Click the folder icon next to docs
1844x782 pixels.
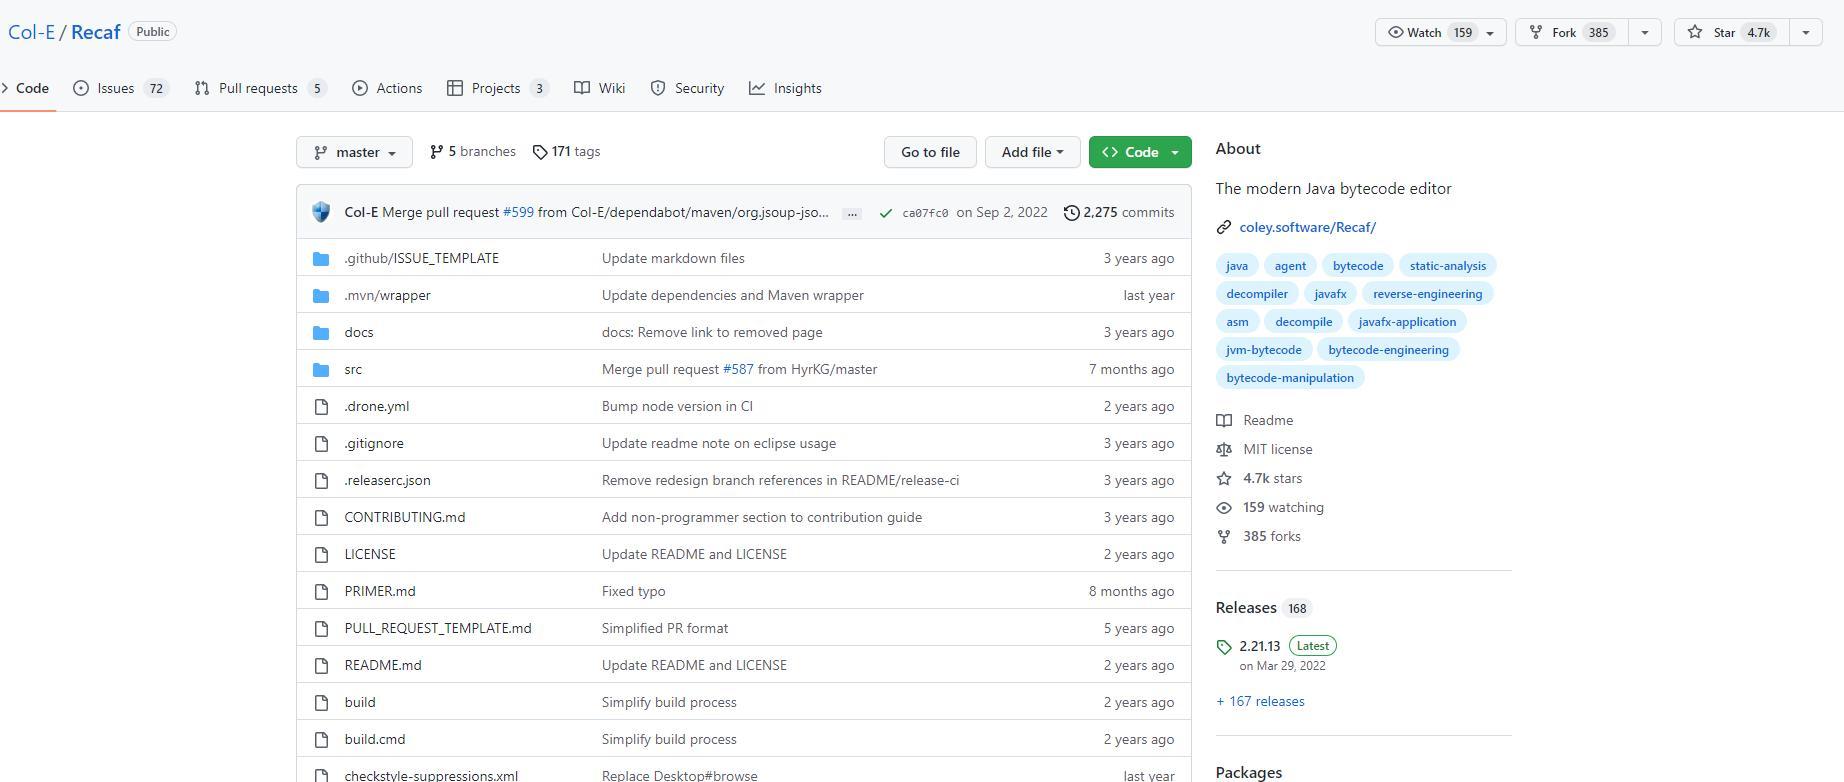point(321,333)
